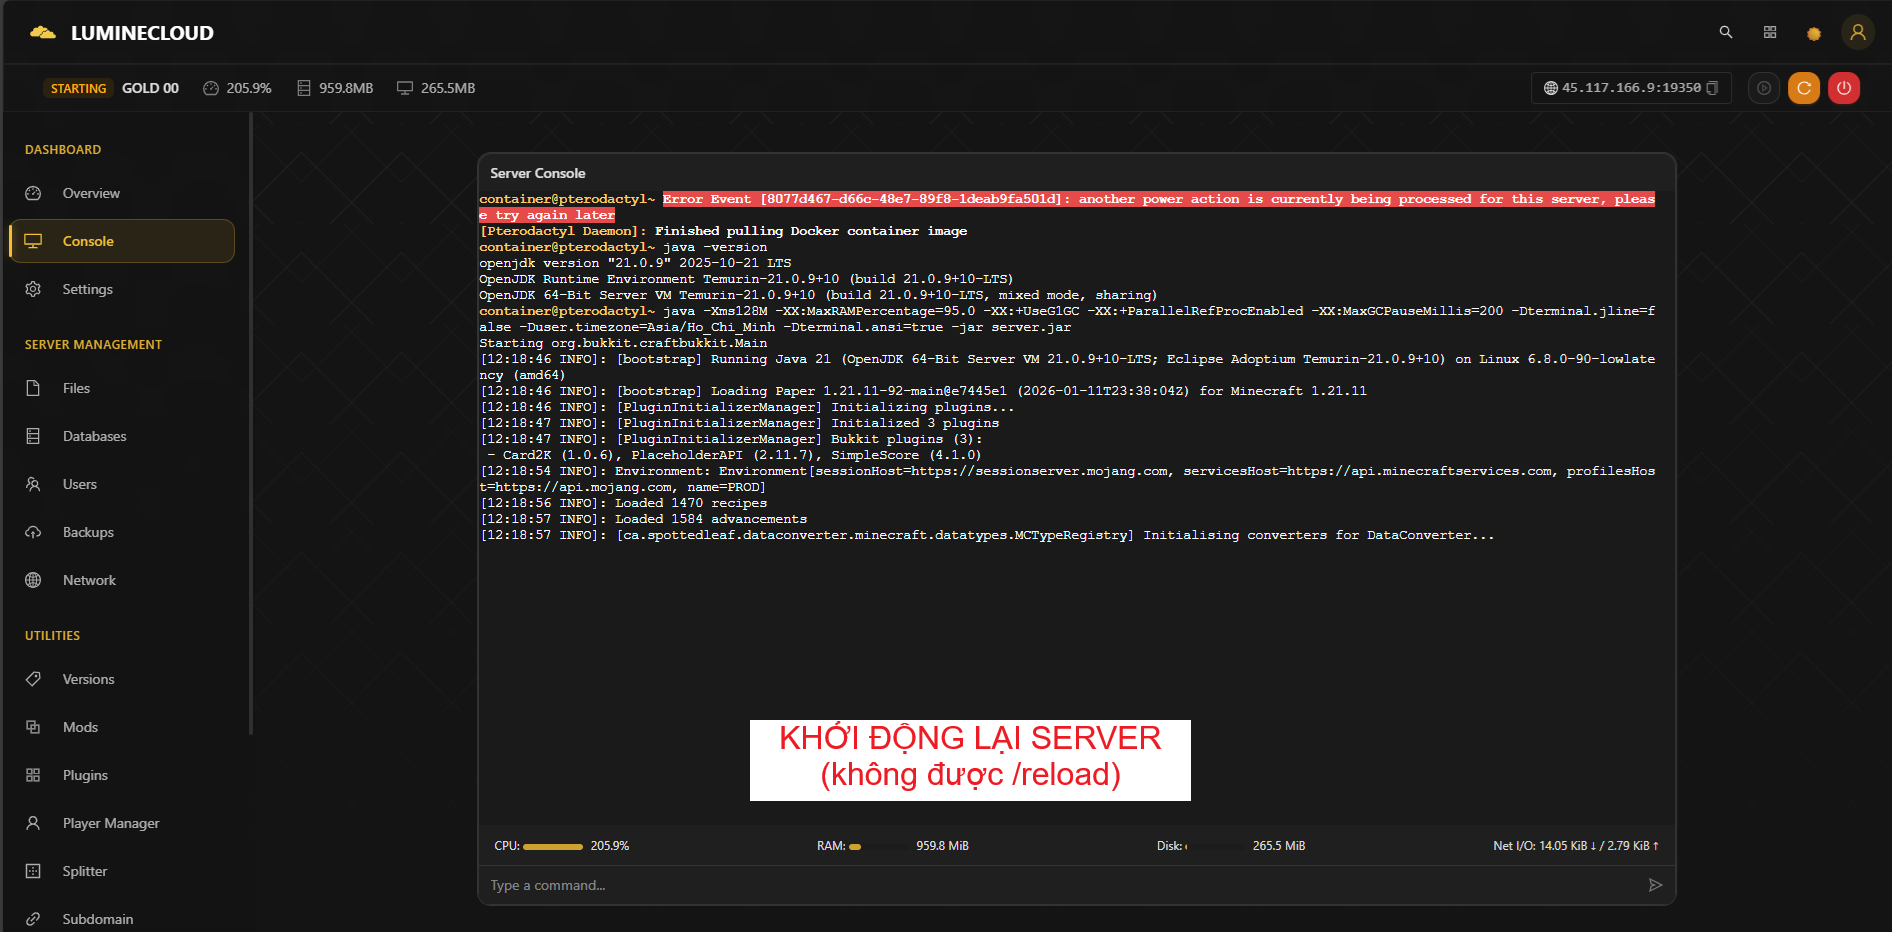This screenshot has width=1892, height=932.
Task: Click the Player Manager person icon
Action: click(33, 823)
